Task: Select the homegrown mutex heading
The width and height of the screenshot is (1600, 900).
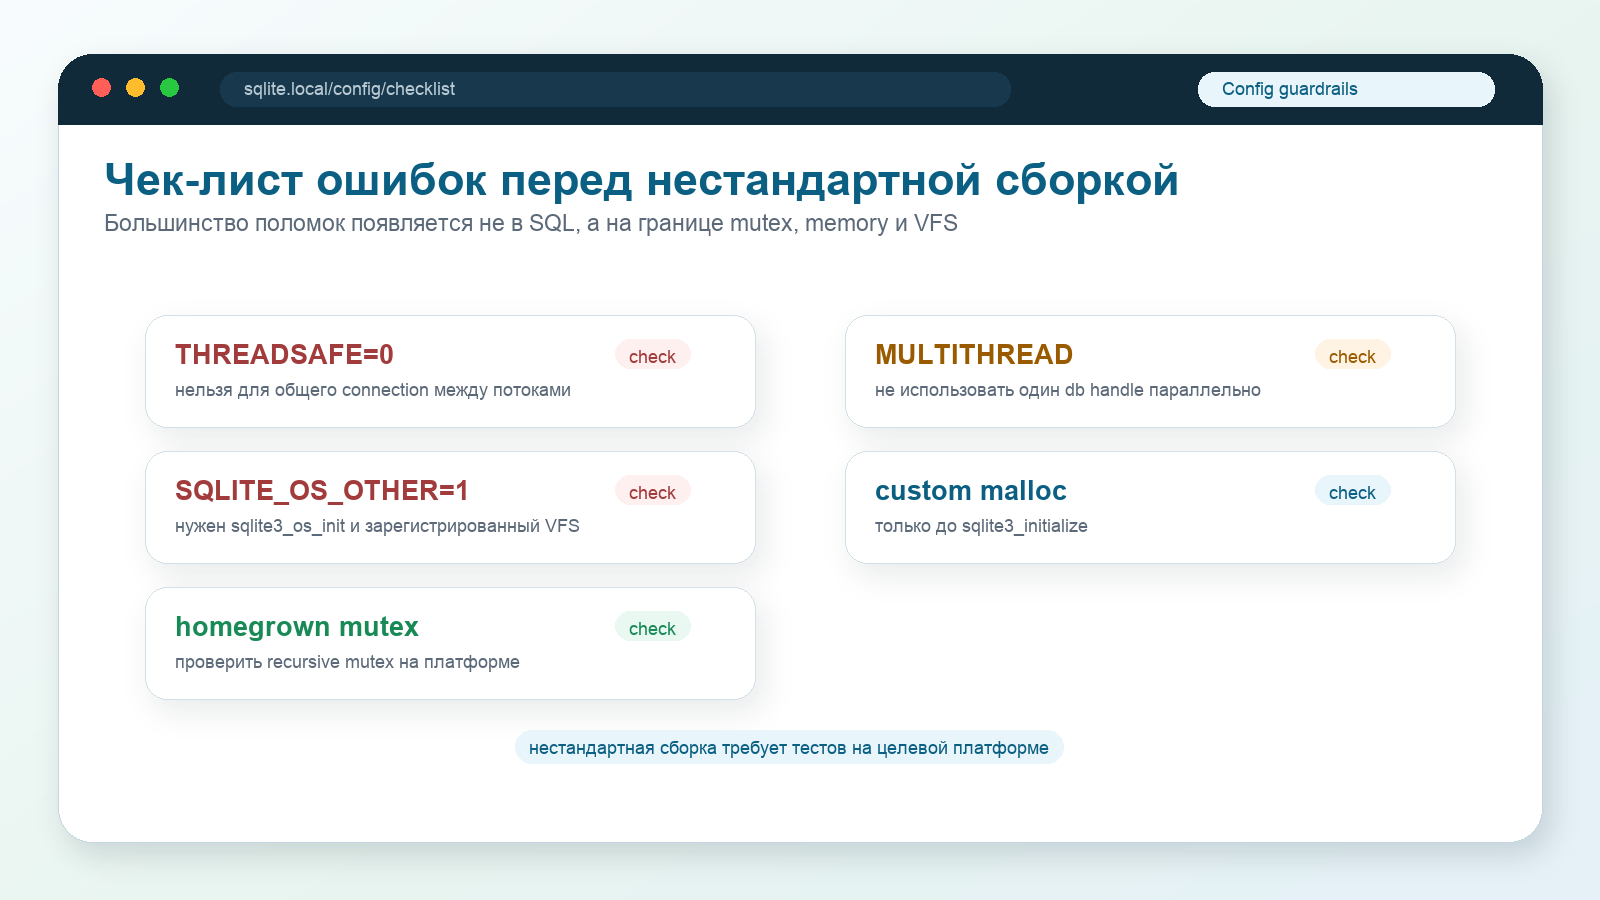Action: coord(297,627)
